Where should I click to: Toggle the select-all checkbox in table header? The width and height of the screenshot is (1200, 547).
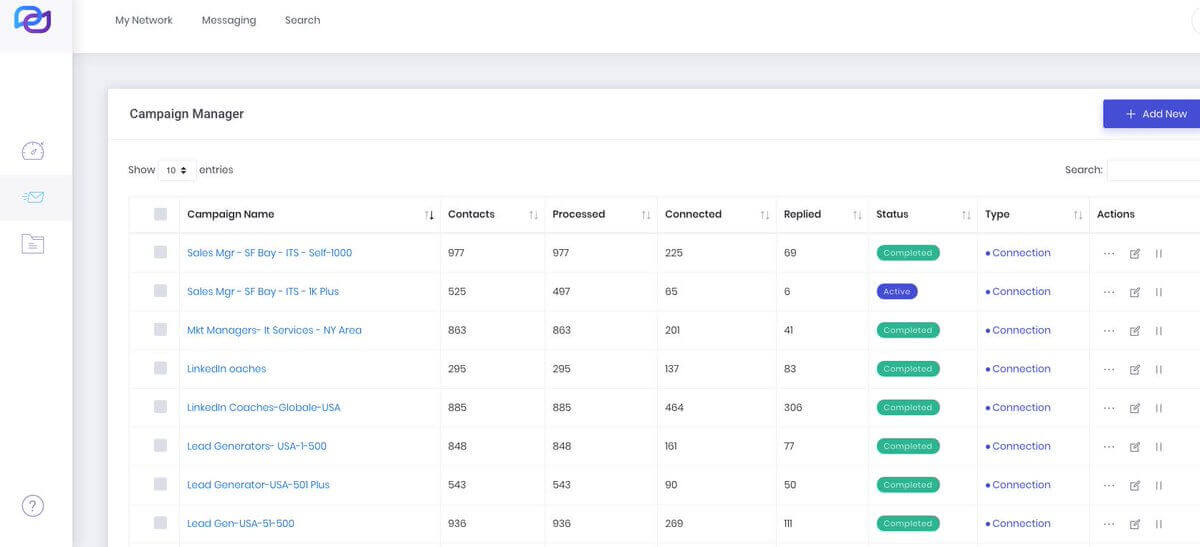click(160, 214)
